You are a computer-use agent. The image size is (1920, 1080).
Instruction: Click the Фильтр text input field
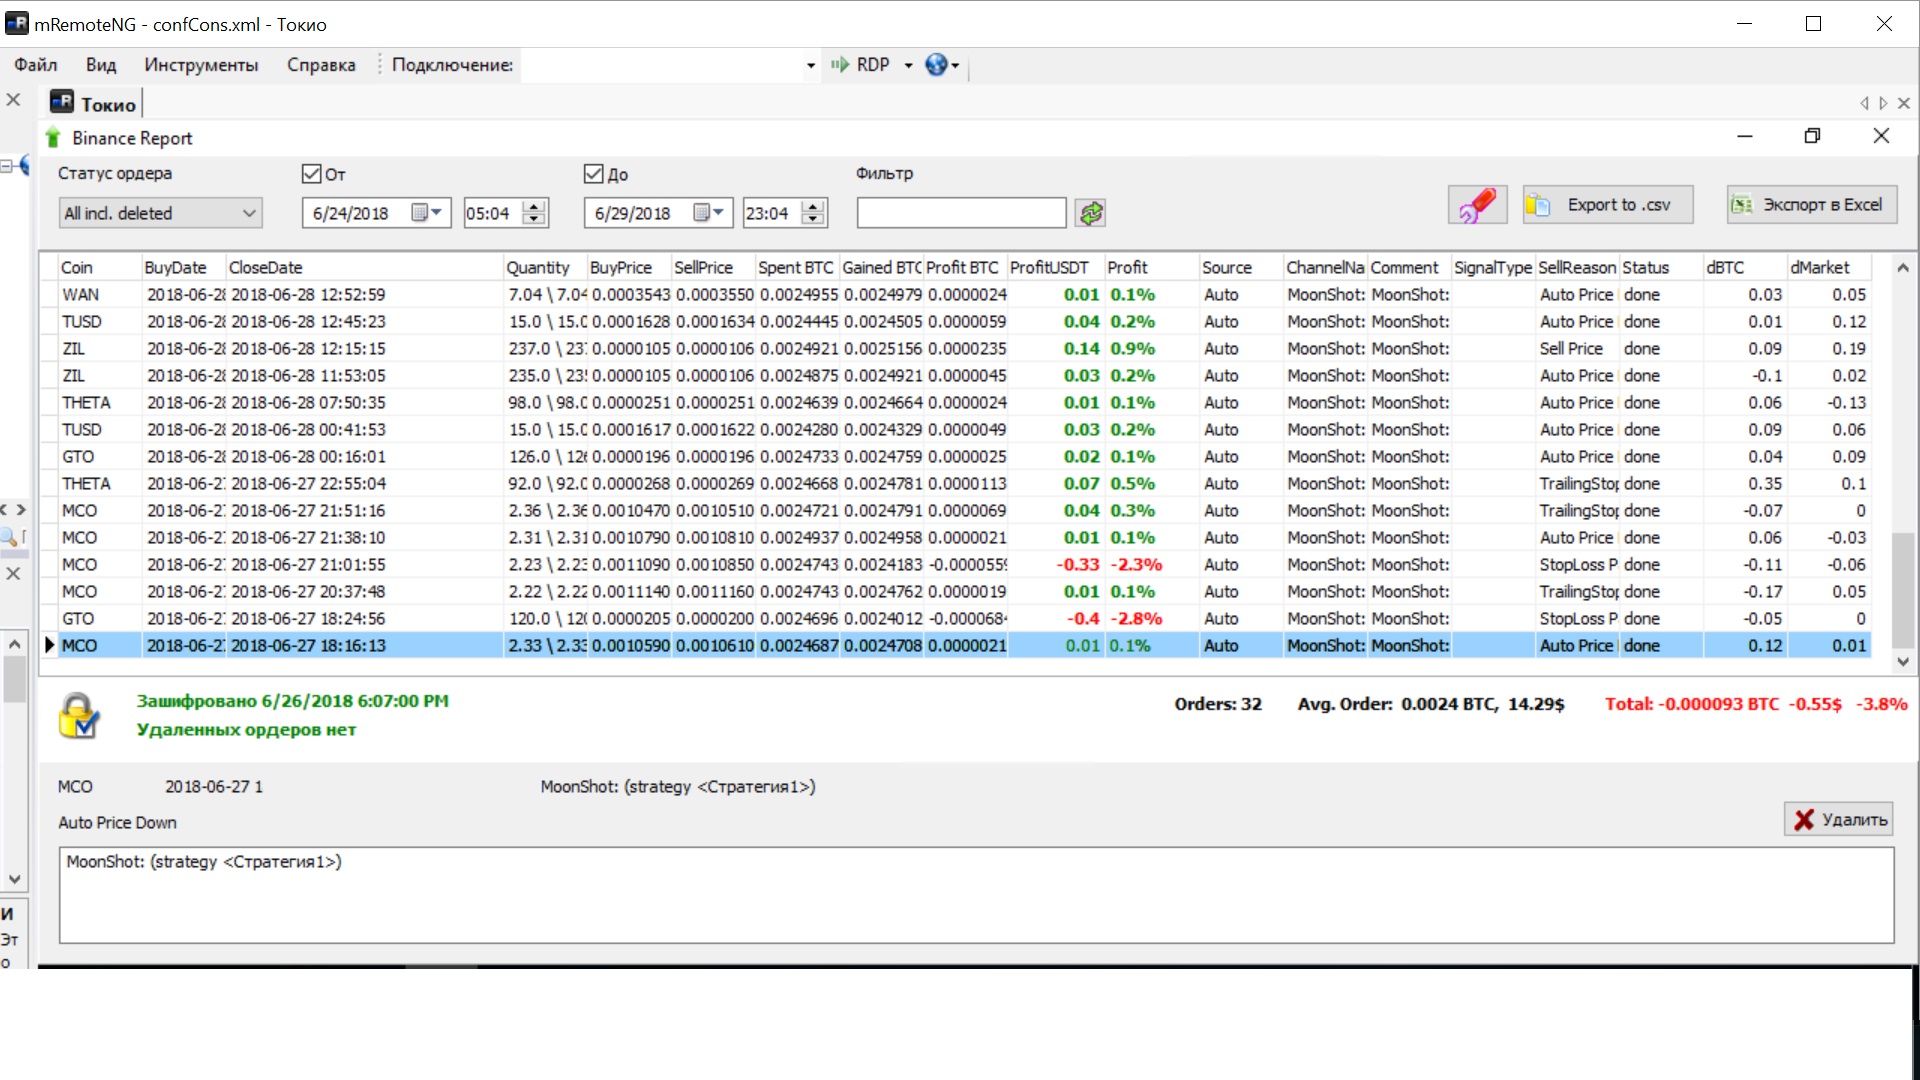961,213
